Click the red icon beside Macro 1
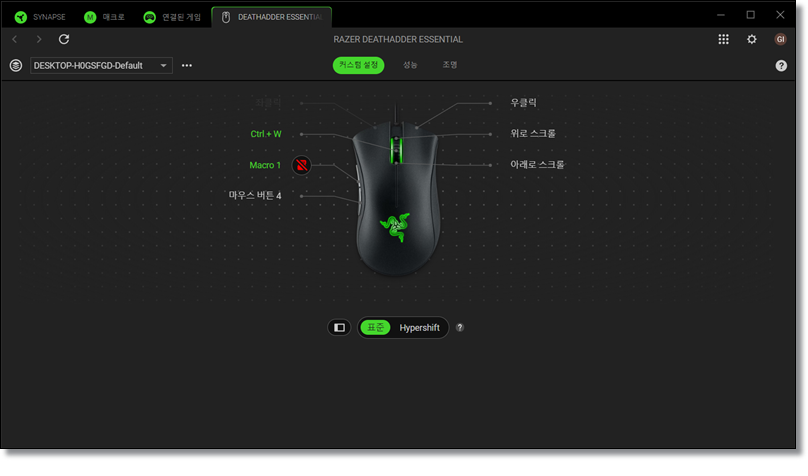The height and width of the screenshot is (476, 808). tap(301, 165)
